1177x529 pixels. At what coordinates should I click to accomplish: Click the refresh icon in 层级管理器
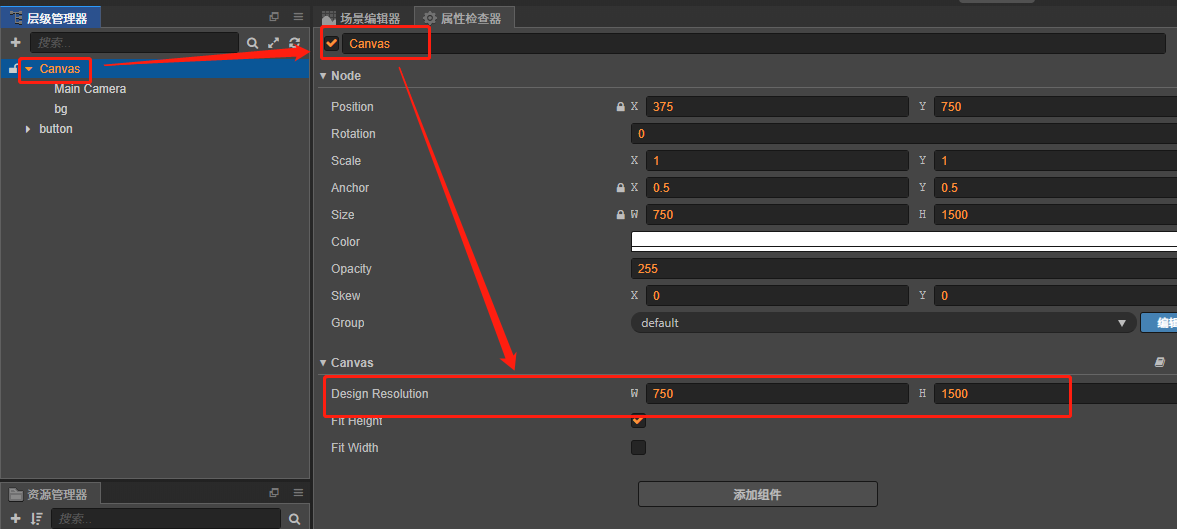(x=295, y=43)
